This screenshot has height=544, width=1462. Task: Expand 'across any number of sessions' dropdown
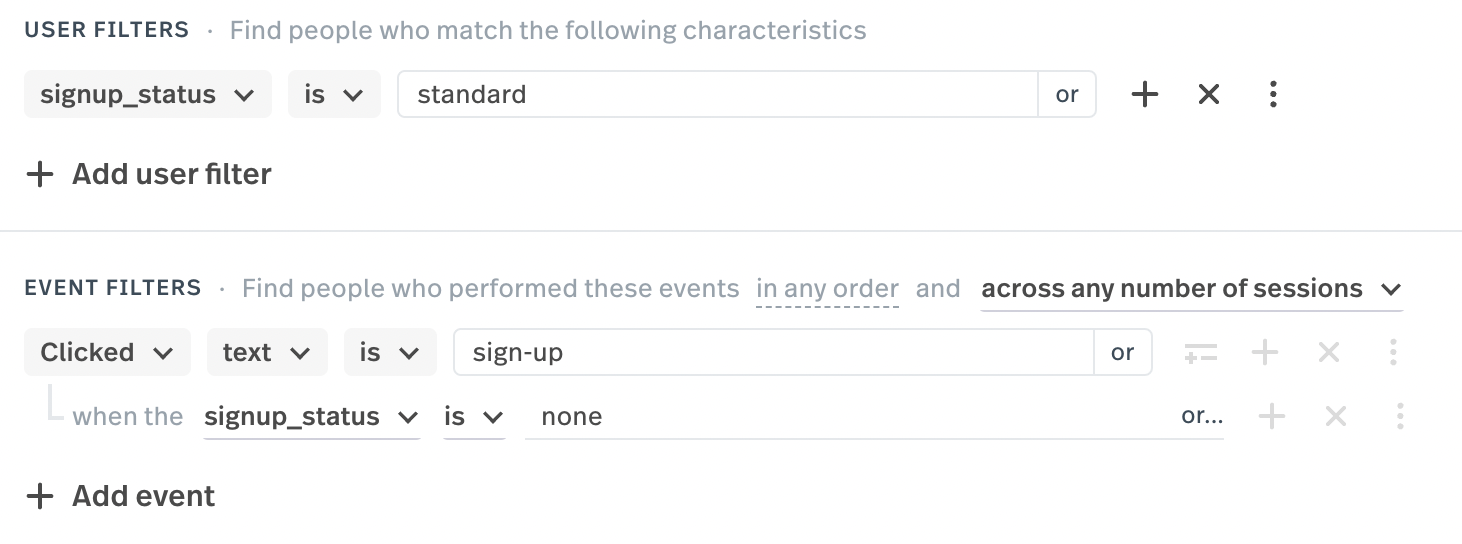click(x=1191, y=289)
